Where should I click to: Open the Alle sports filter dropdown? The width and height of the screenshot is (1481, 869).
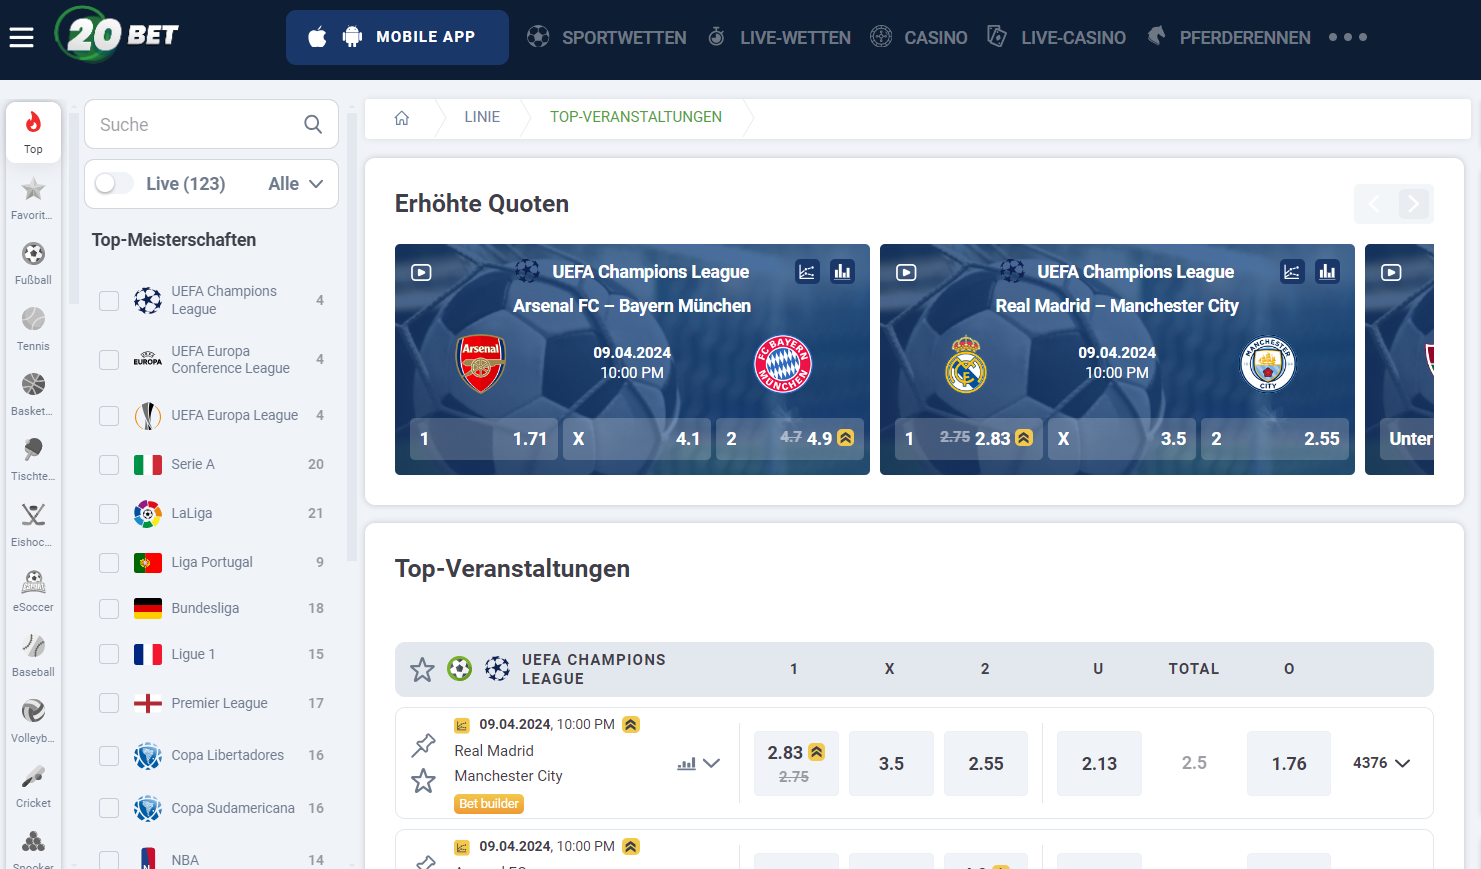click(x=296, y=183)
